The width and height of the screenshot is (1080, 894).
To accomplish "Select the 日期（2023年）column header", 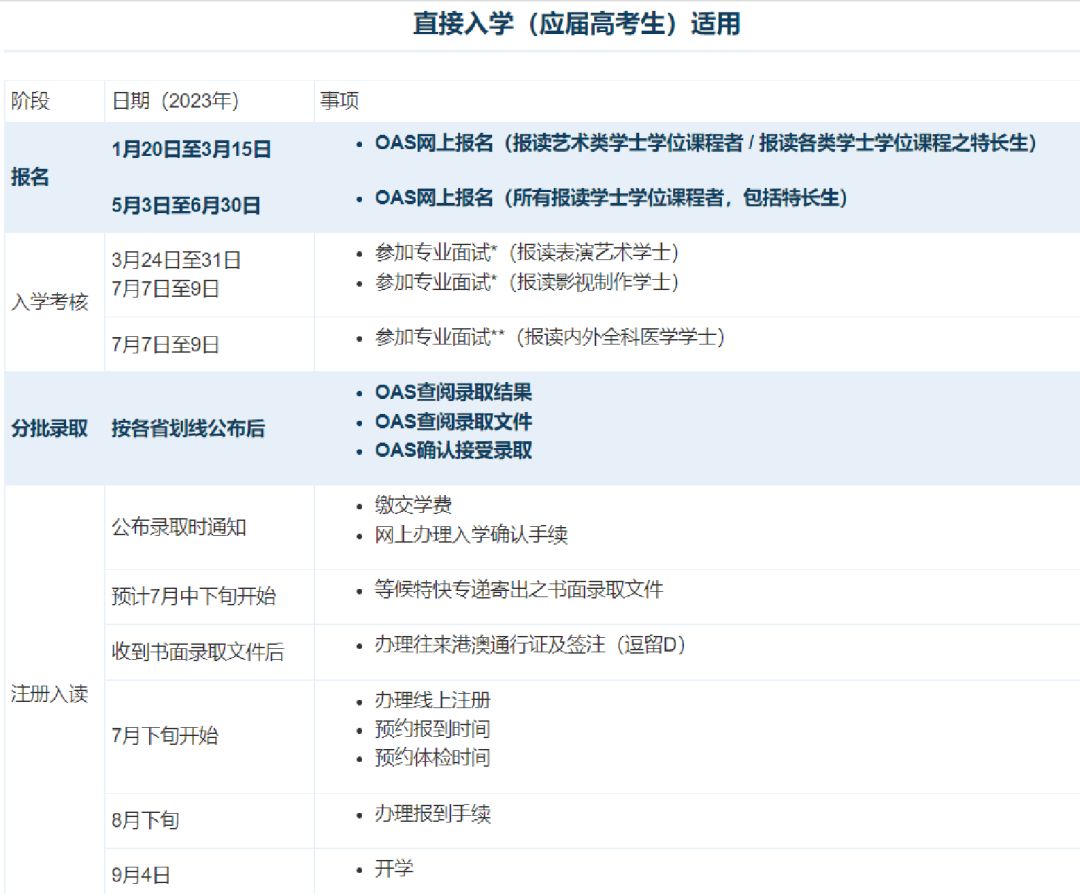I will (176, 101).
